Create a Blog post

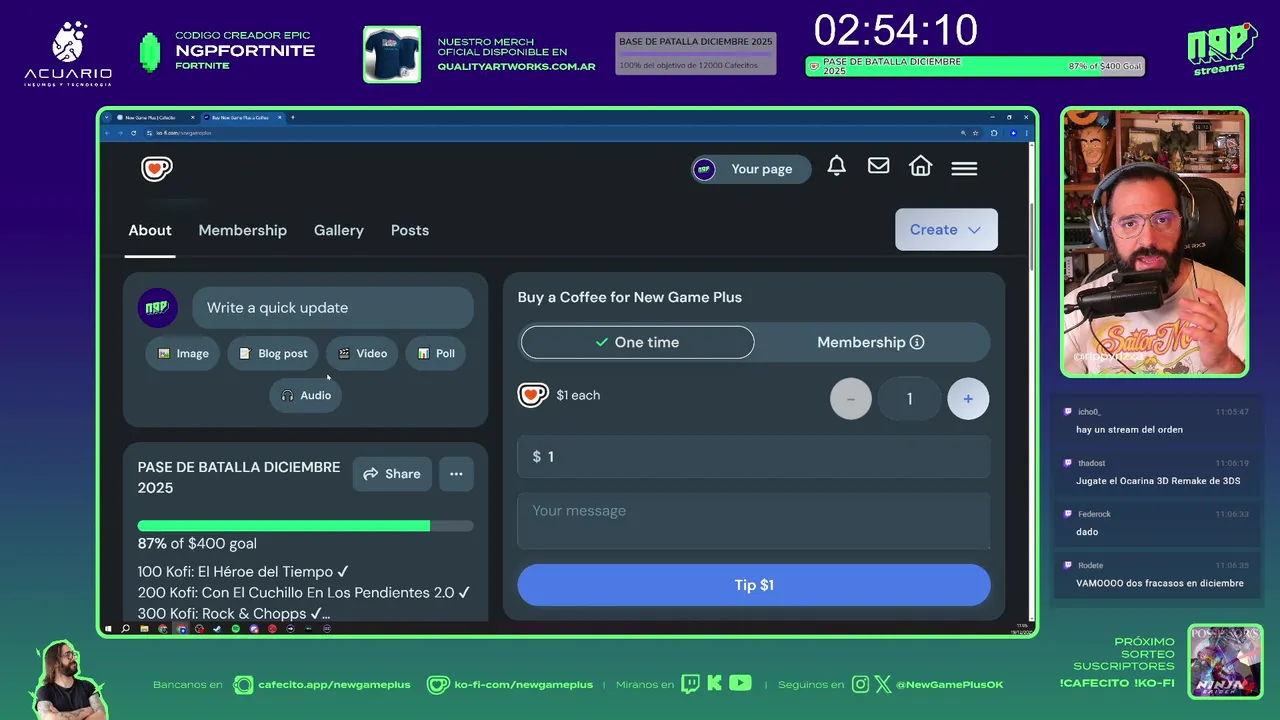(x=273, y=353)
